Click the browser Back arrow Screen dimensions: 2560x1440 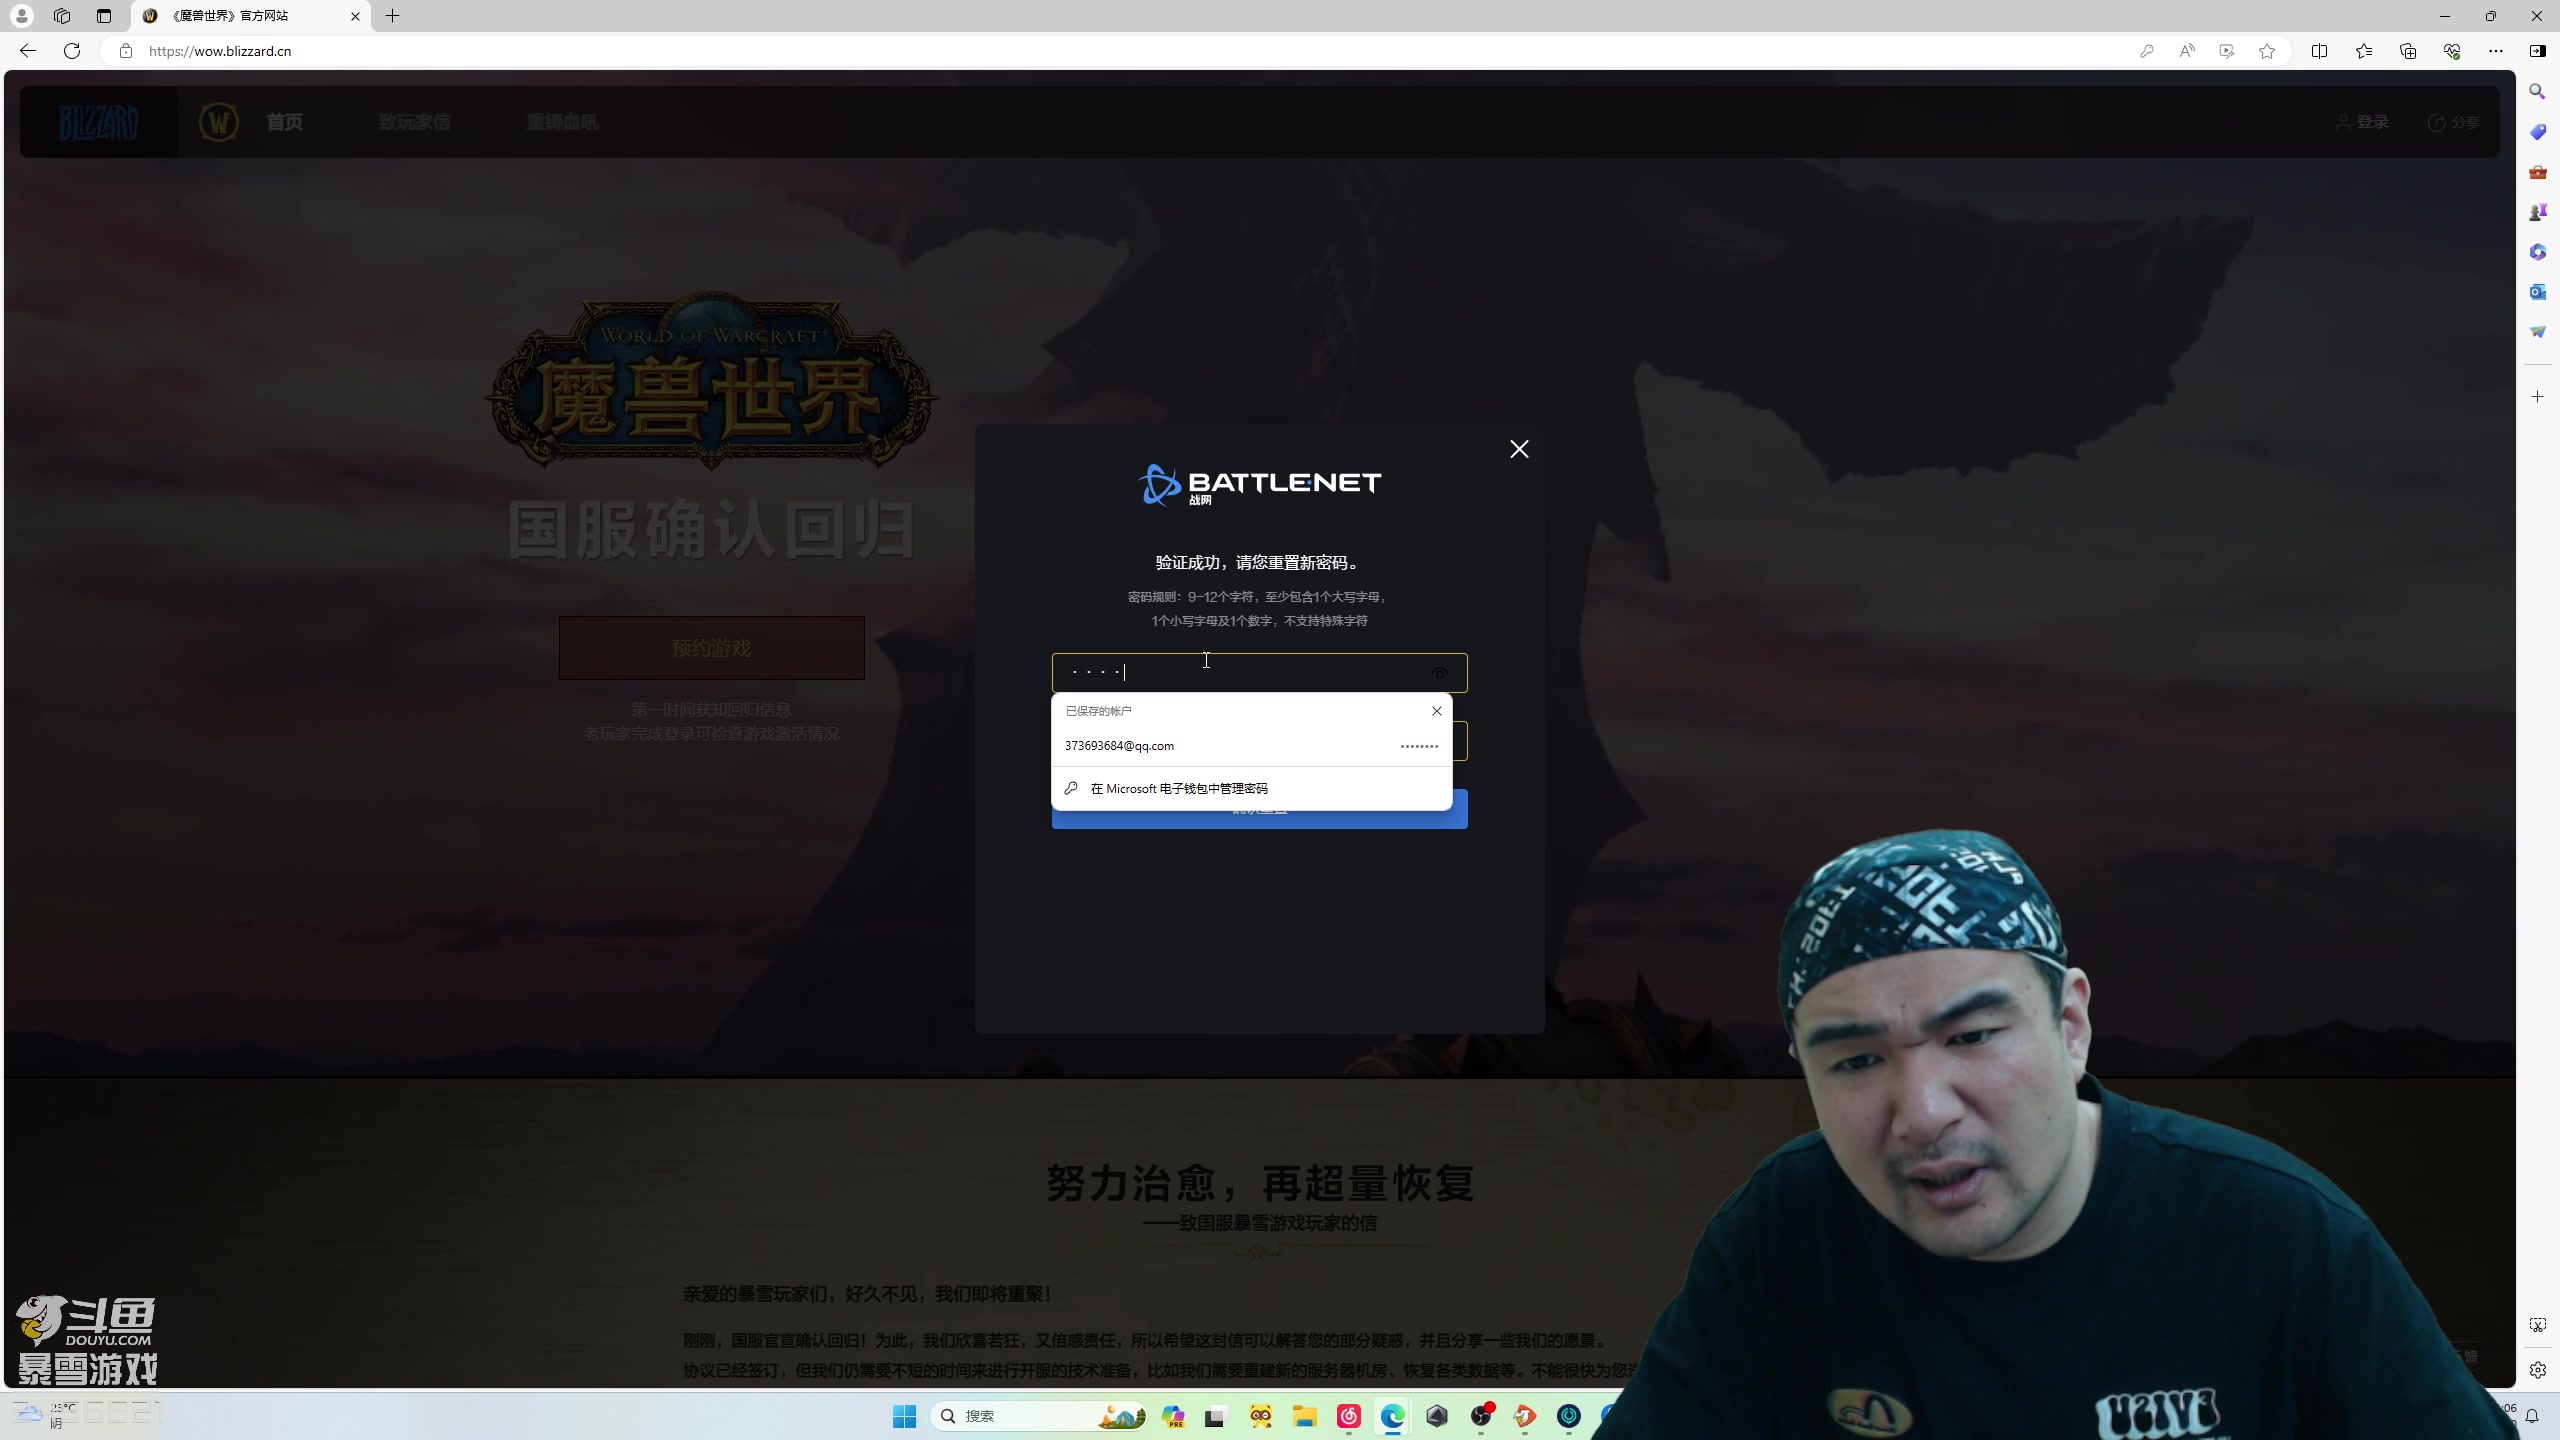pyautogui.click(x=28, y=51)
